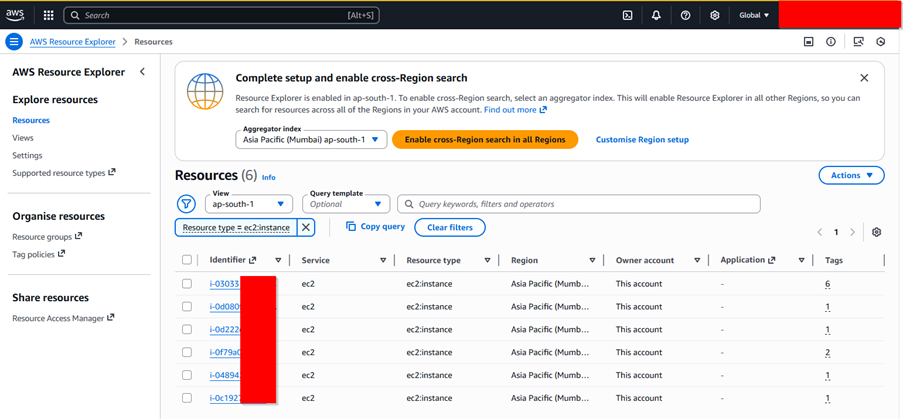
Task: Click the Resource type = ec2:instance token
Action: click(236, 227)
